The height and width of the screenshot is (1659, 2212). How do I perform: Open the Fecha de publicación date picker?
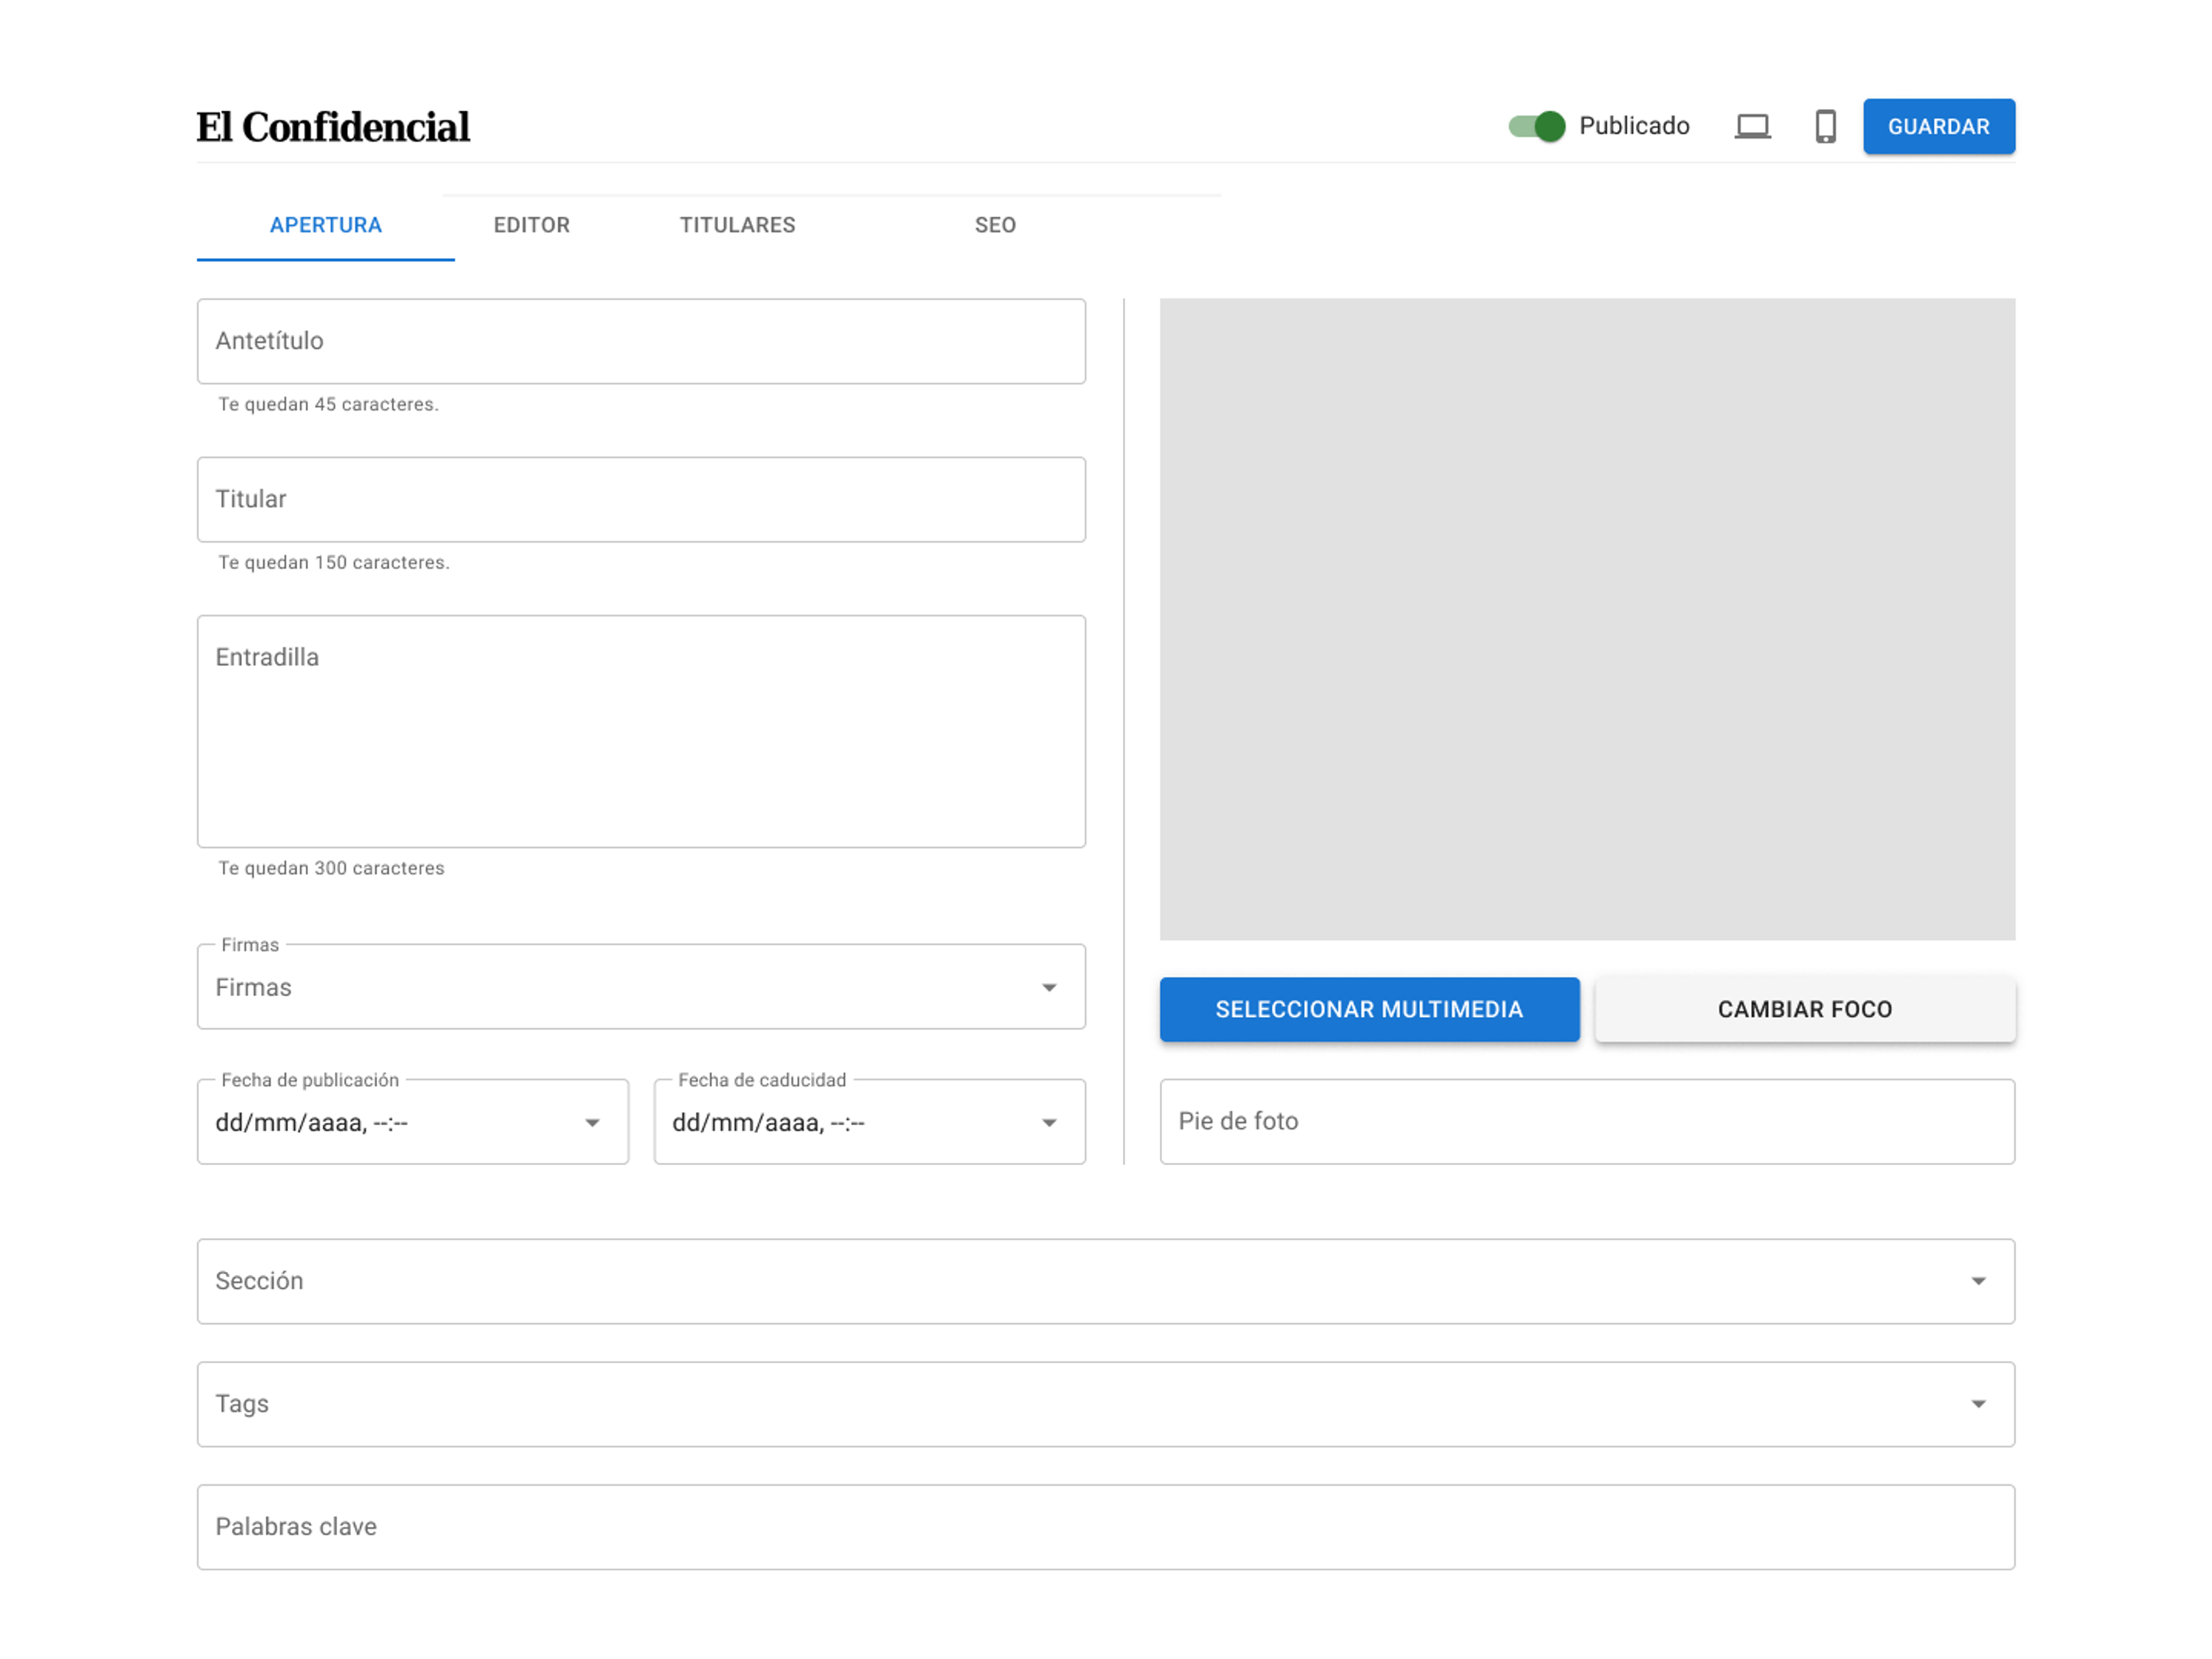tap(592, 1123)
